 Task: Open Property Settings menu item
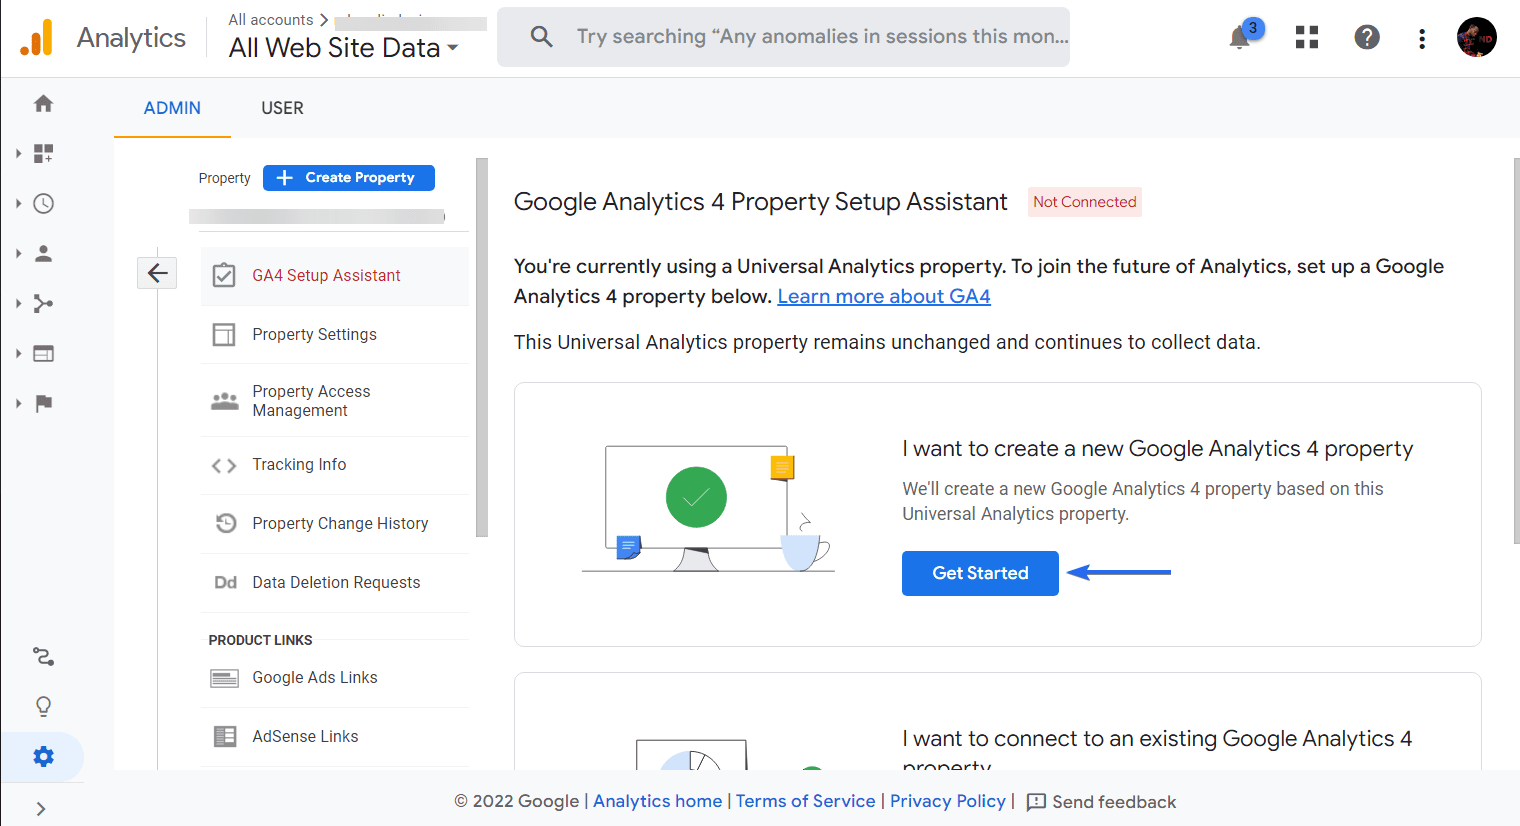[x=335, y=334]
